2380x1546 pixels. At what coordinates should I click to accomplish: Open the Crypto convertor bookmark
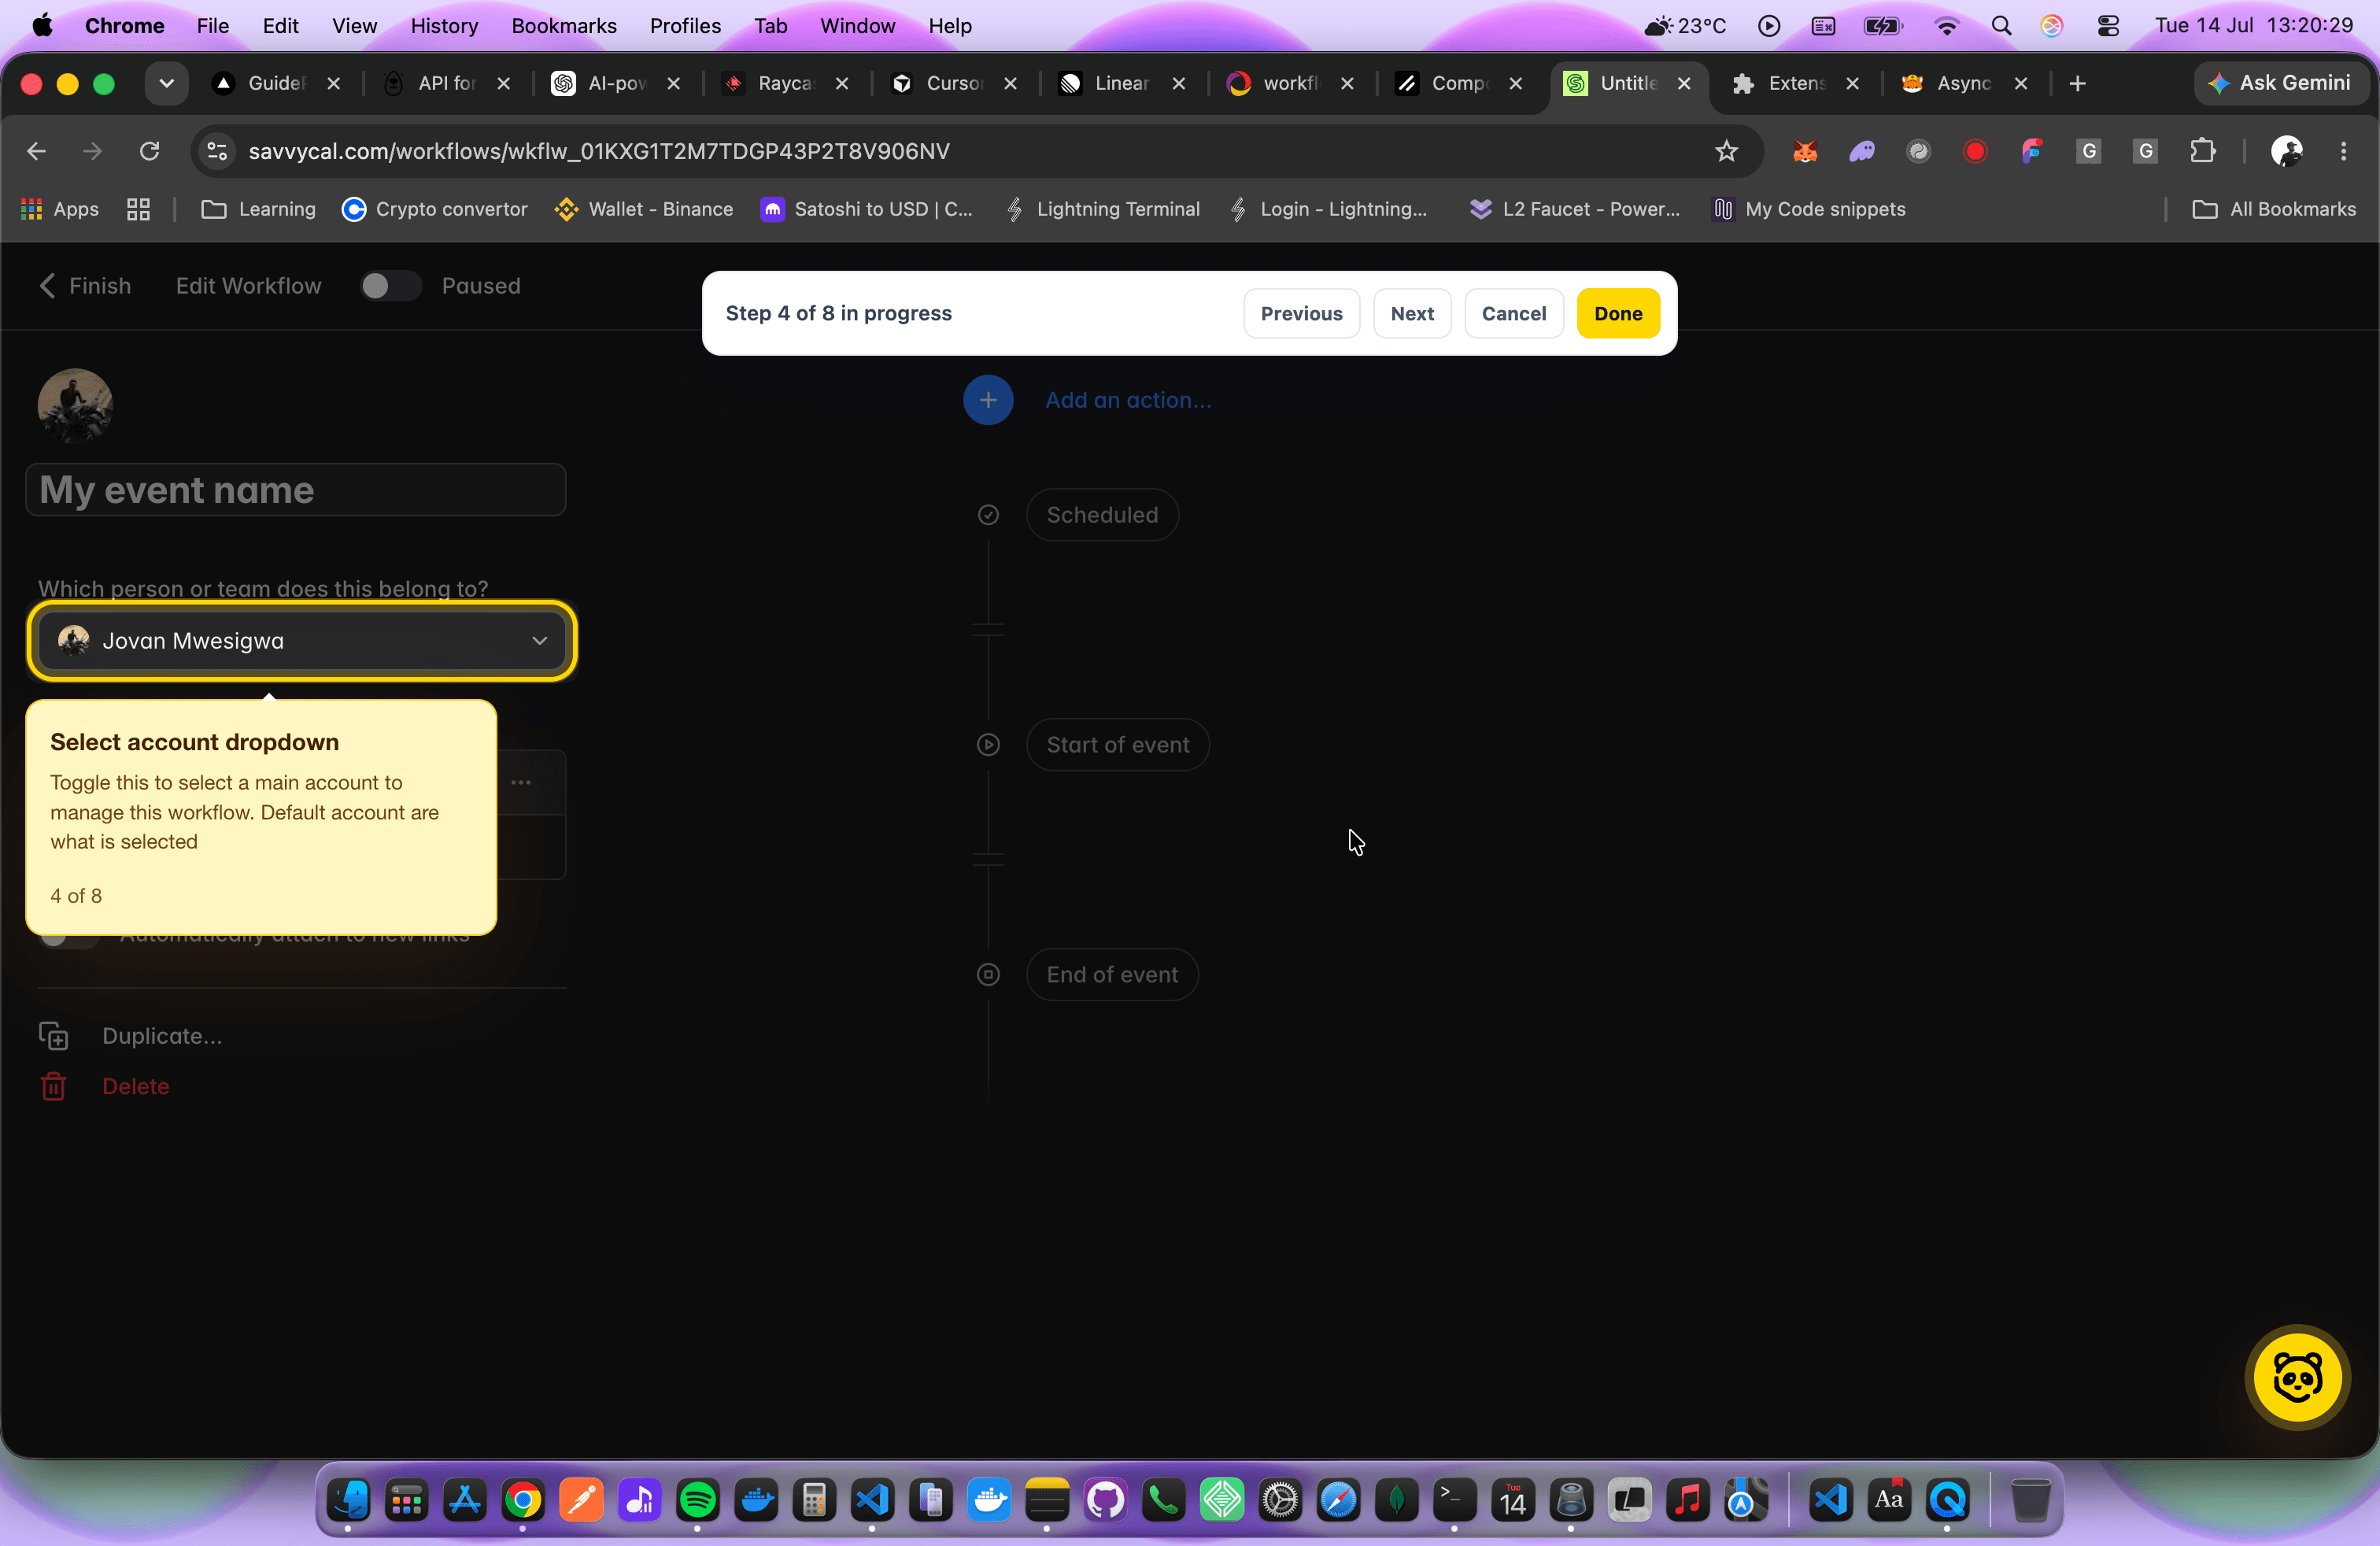click(x=434, y=209)
